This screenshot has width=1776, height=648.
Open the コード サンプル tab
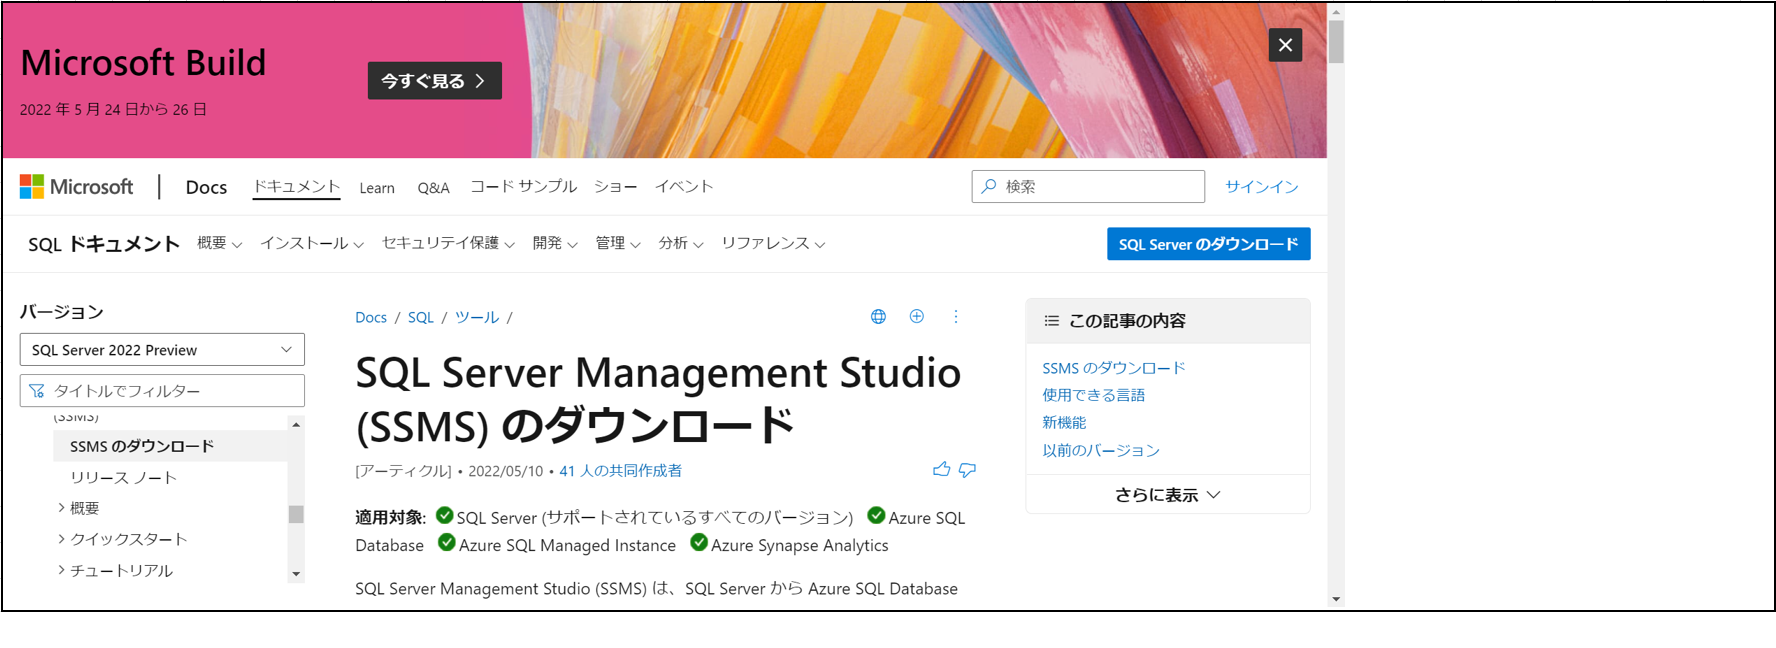pos(524,187)
